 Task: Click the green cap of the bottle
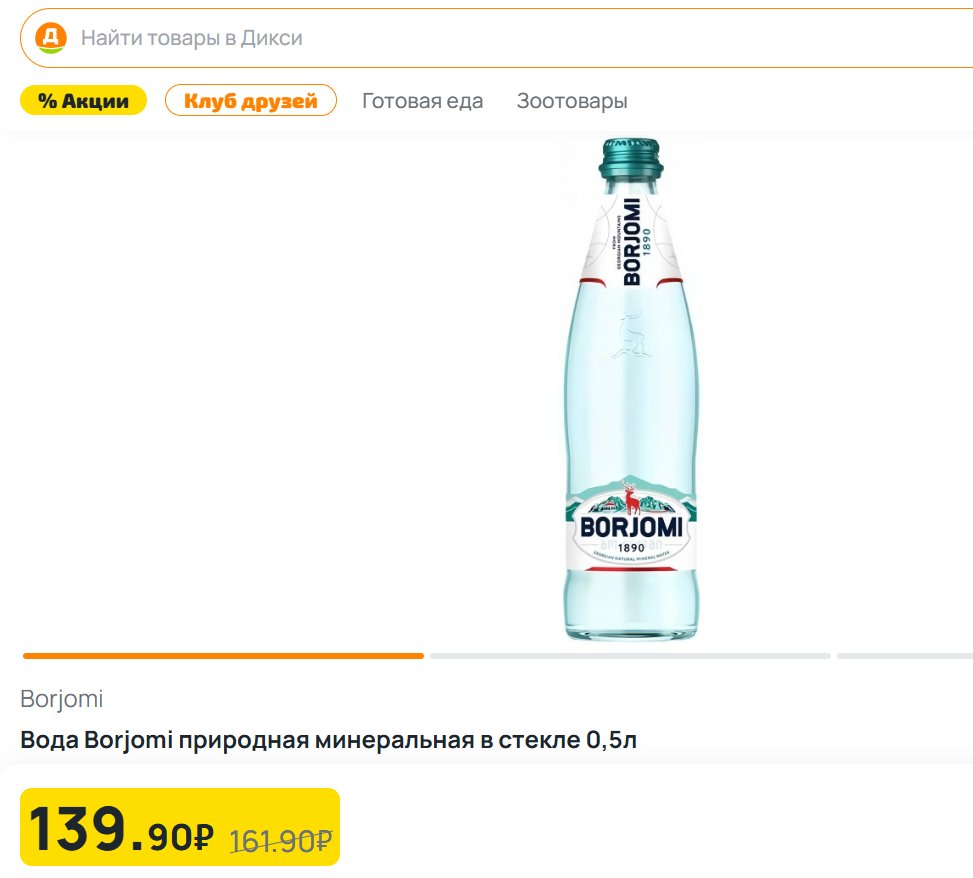631,156
